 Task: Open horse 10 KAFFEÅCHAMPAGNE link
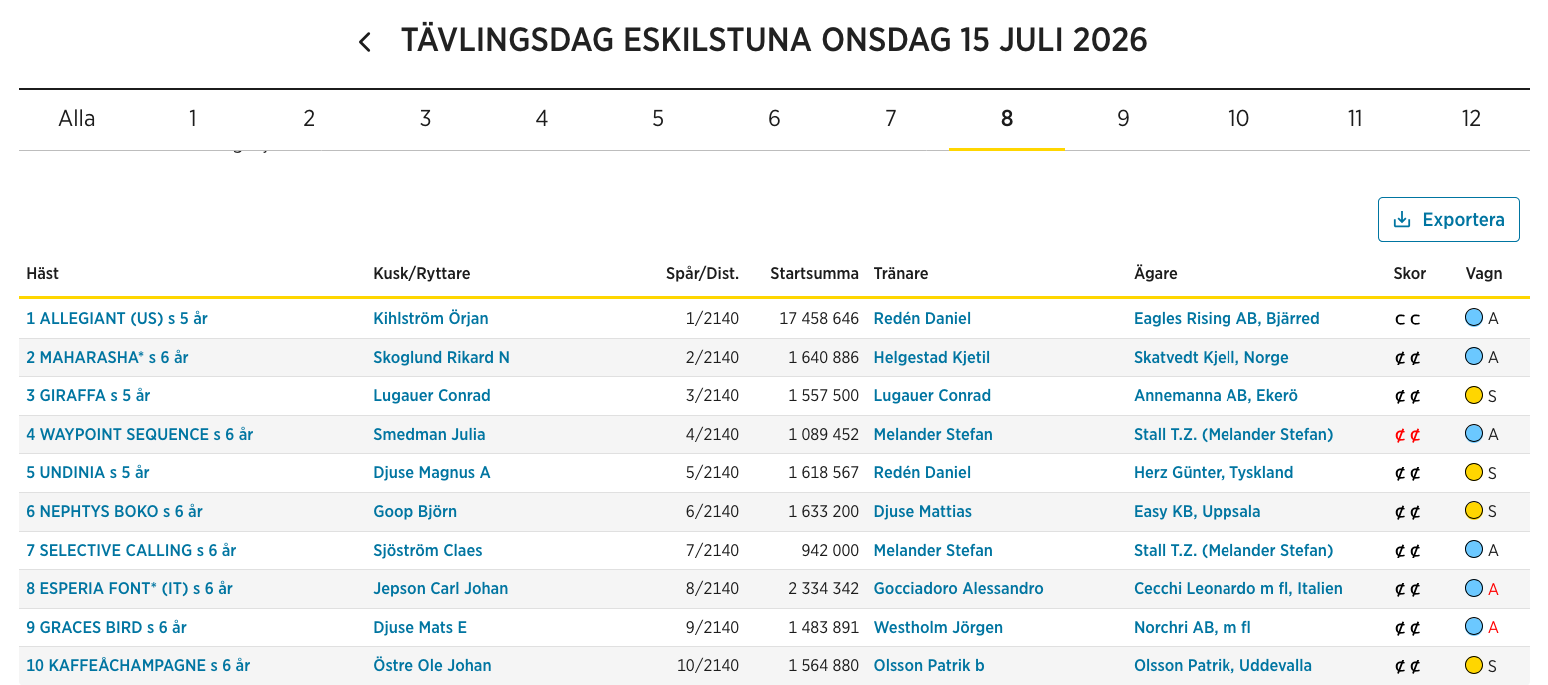pyautogui.click(x=138, y=666)
